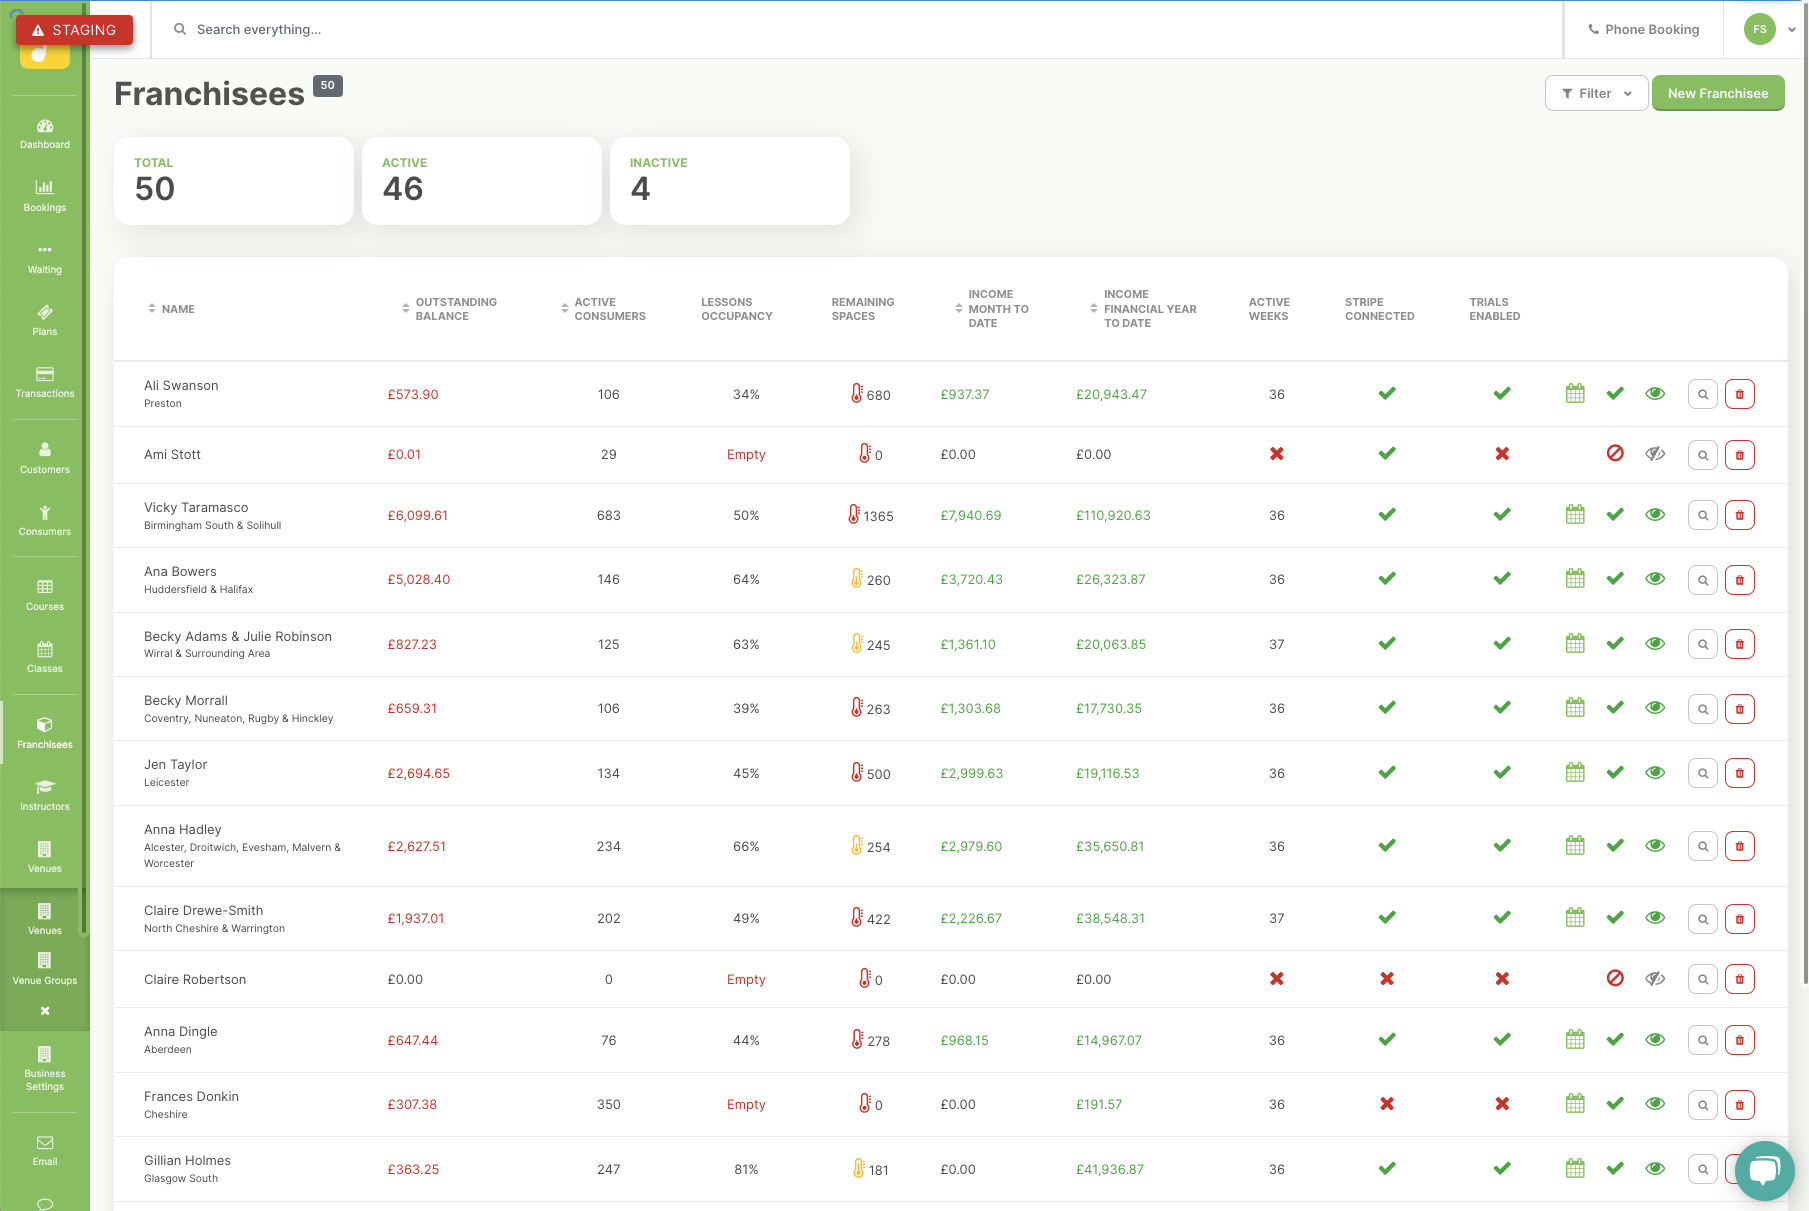Delete Anna Dingle with trash button
This screenshot has height=1211, width=1809.
[x=1739, y=1040]
